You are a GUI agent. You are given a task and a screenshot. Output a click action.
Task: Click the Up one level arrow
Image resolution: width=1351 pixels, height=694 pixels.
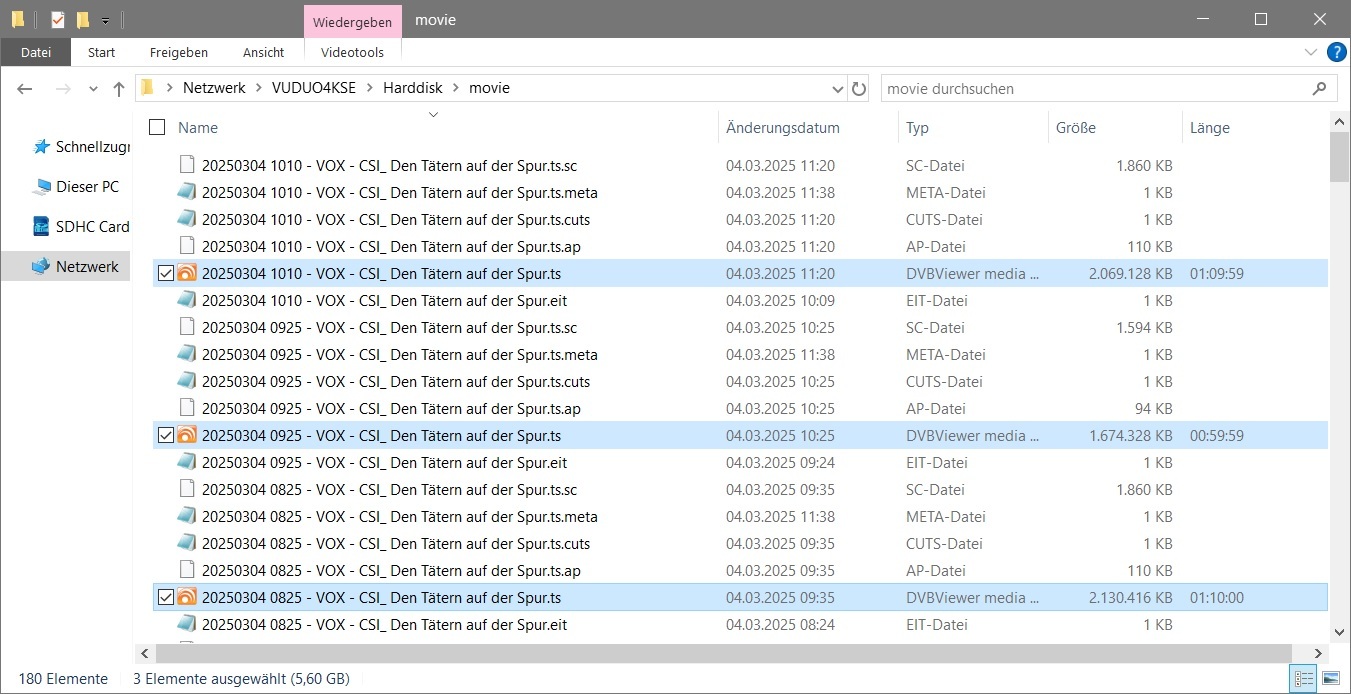[119, 89]
